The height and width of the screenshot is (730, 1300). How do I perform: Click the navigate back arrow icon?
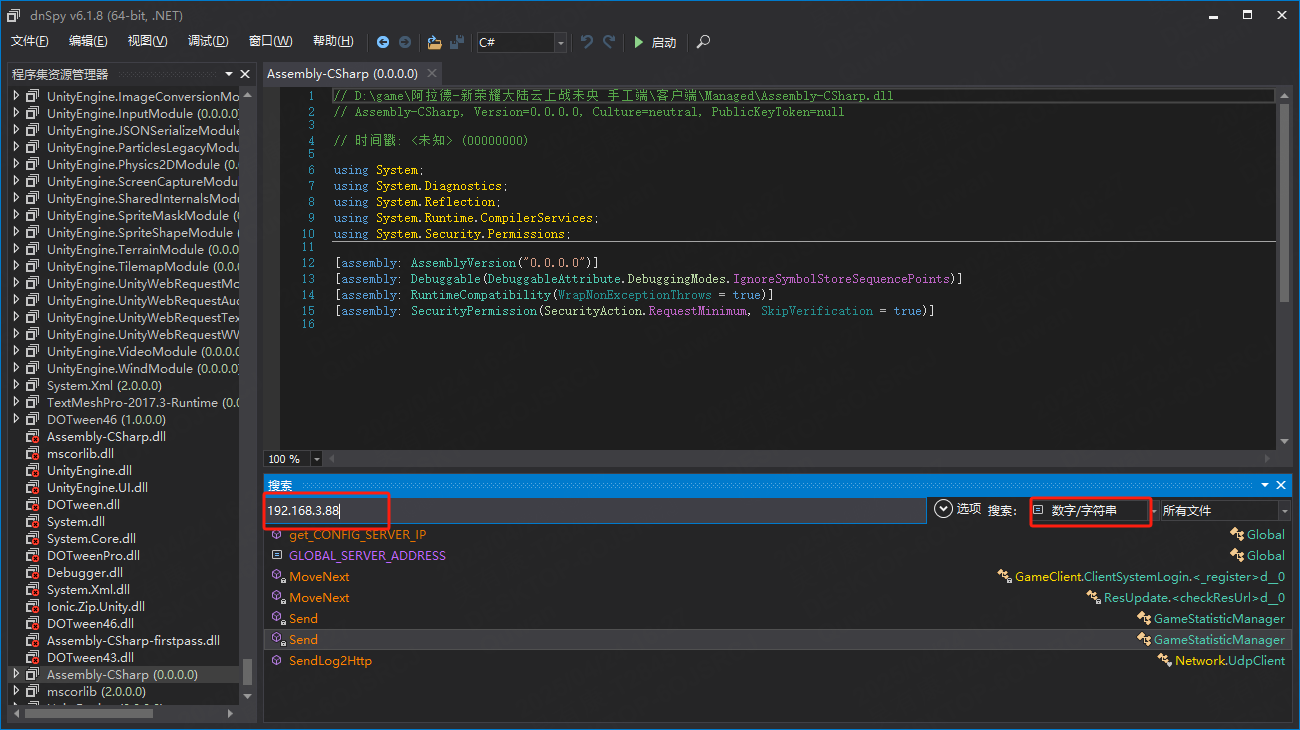tap(383, 42)
